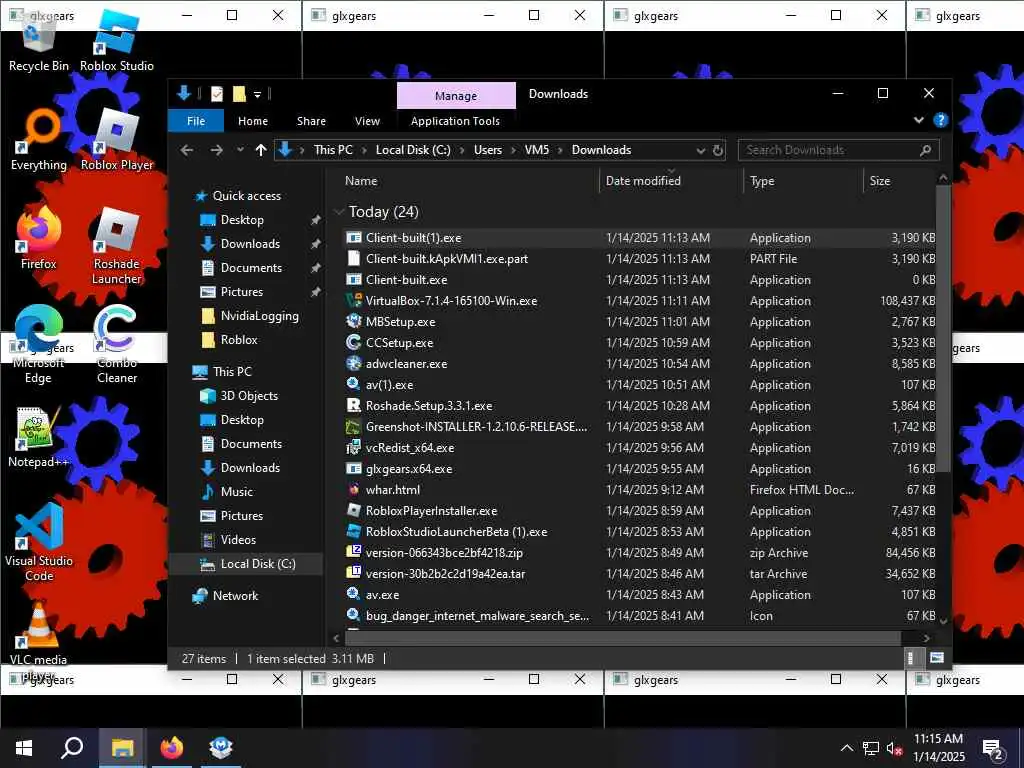Open Customize Quick Access Toolbar dropdown

(x=257, y=95)
